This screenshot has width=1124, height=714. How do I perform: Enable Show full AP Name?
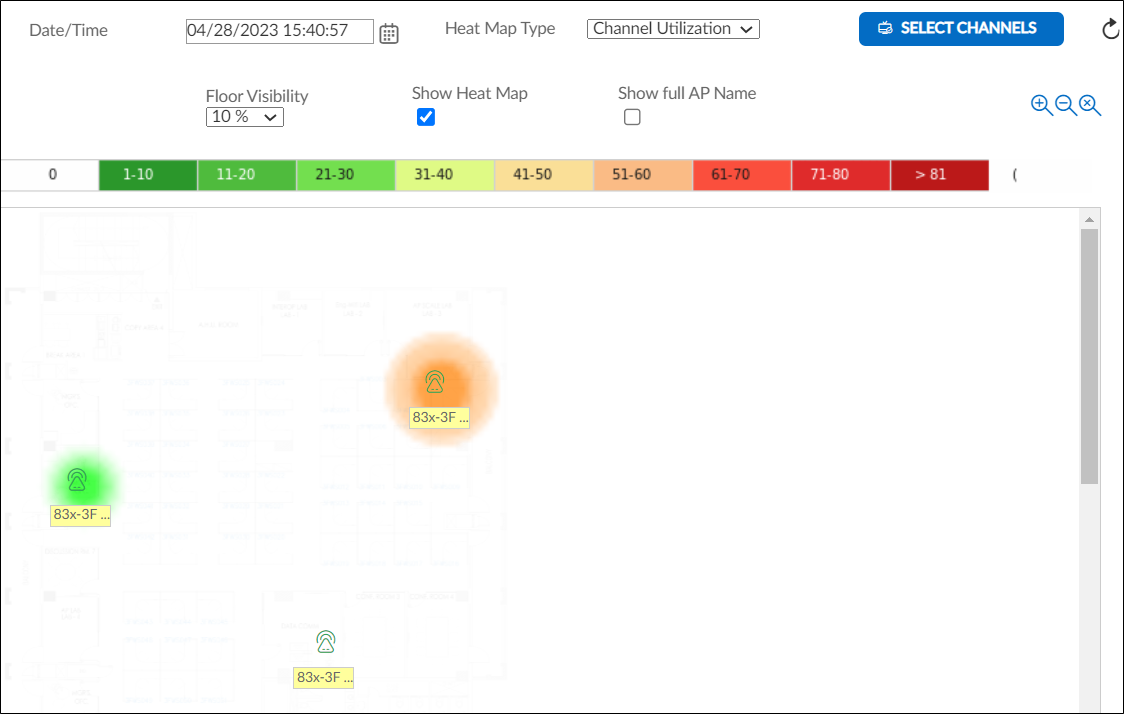click(x=632, y=117)
